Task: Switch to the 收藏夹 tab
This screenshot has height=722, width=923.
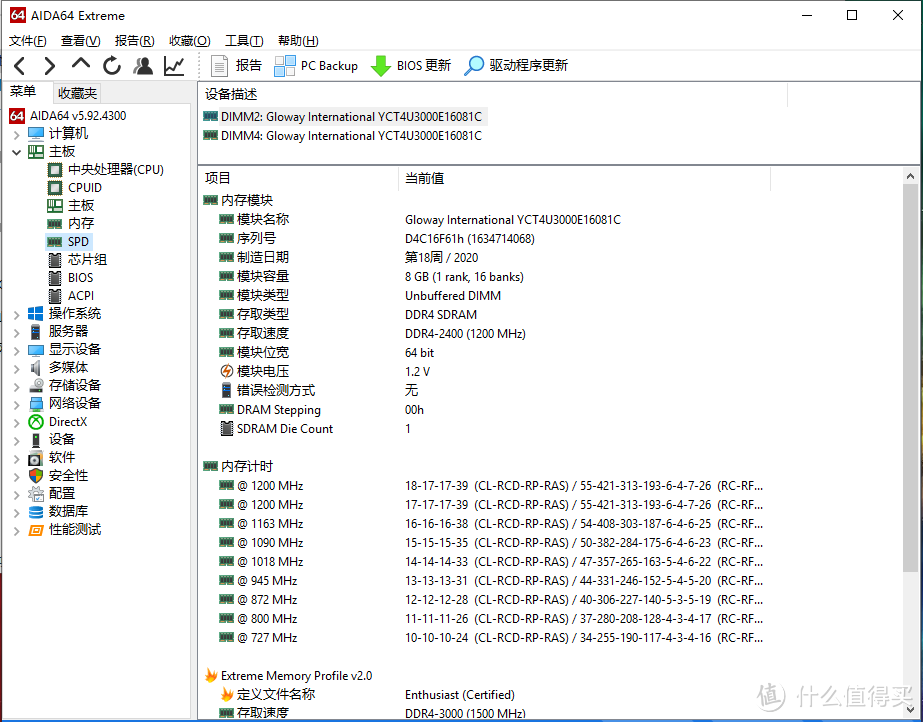Action: coord(77,93)
